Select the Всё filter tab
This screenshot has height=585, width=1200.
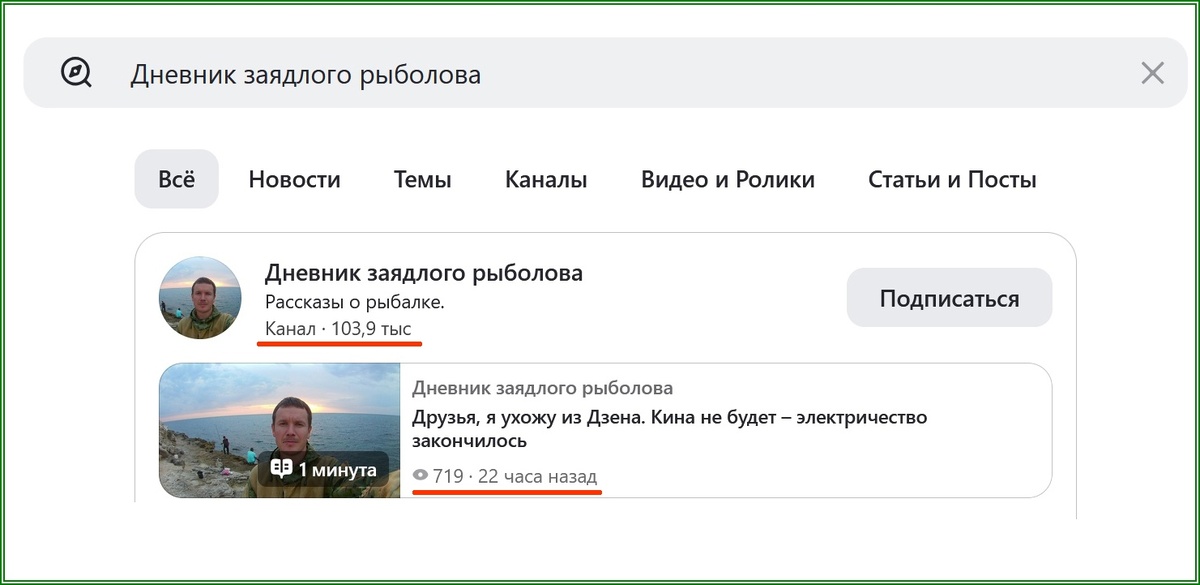176,179
